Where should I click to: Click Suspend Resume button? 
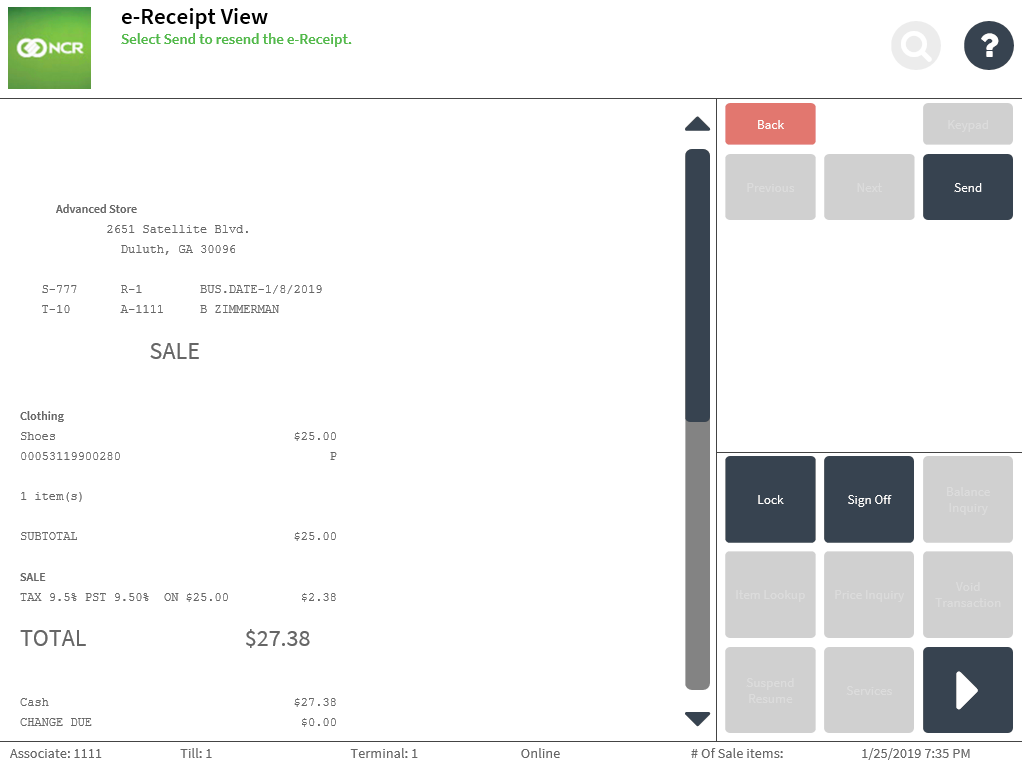pyautogui.click(x=770, y=690)
